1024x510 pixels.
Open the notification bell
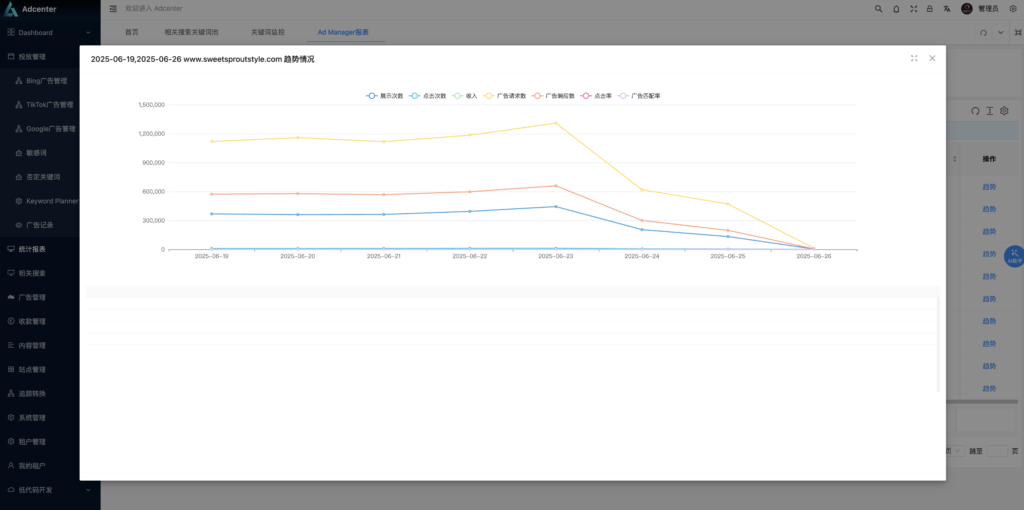pos(896,8)
